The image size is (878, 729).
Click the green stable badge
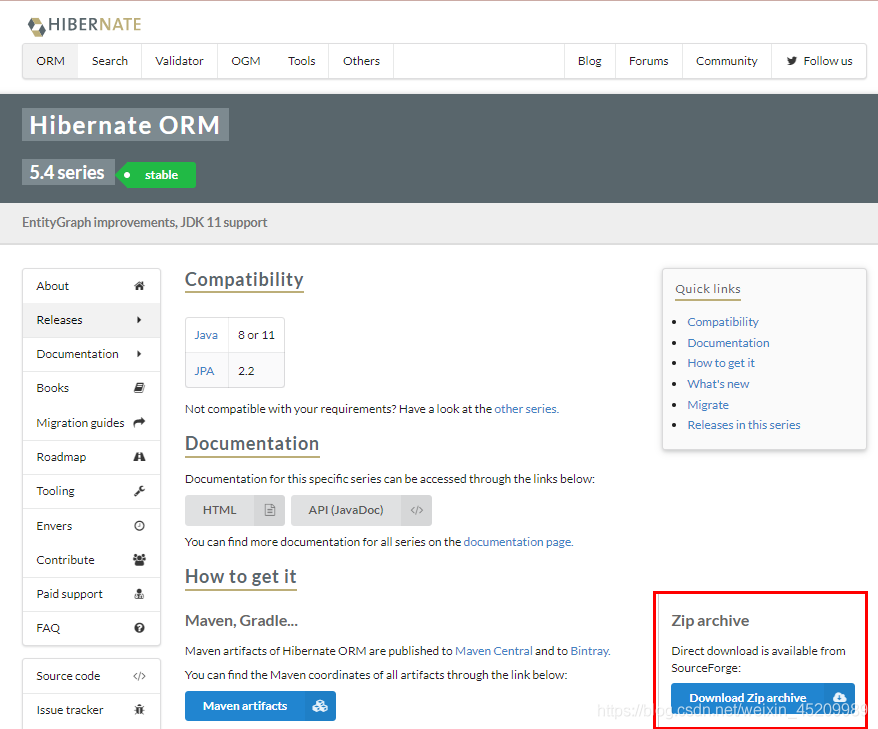(156, 175)
